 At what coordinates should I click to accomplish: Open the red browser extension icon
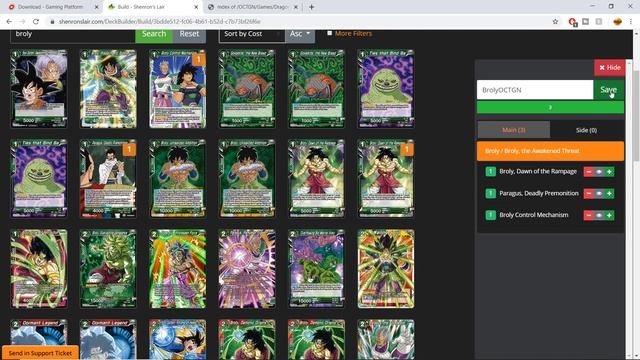(x=572, y=22)
